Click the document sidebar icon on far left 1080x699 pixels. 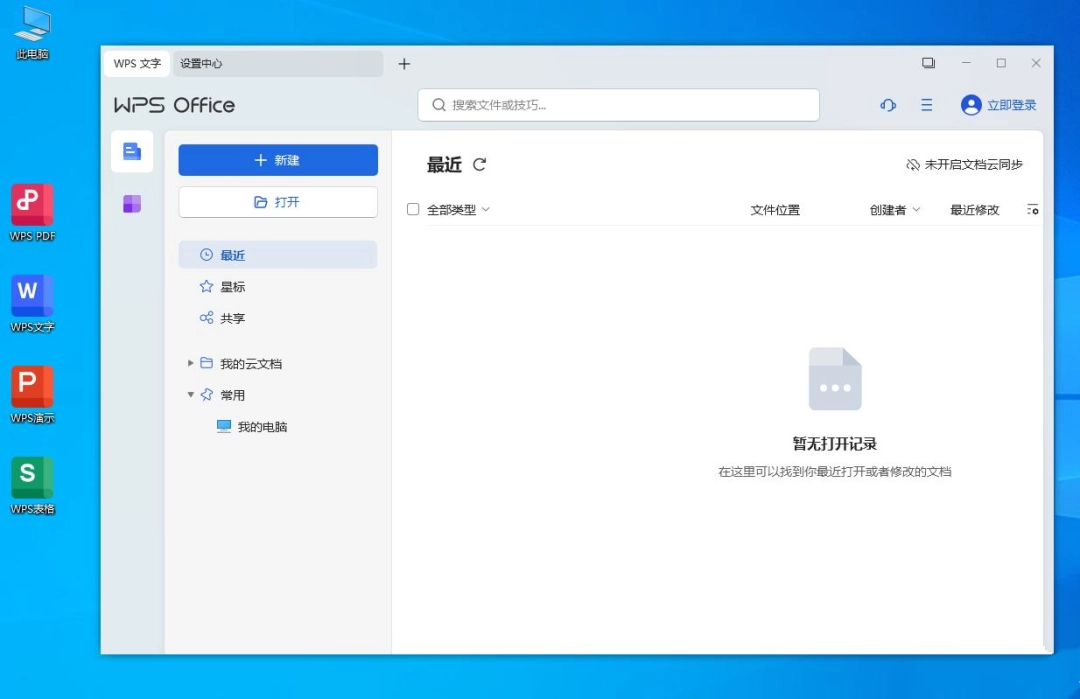(132, 151)
